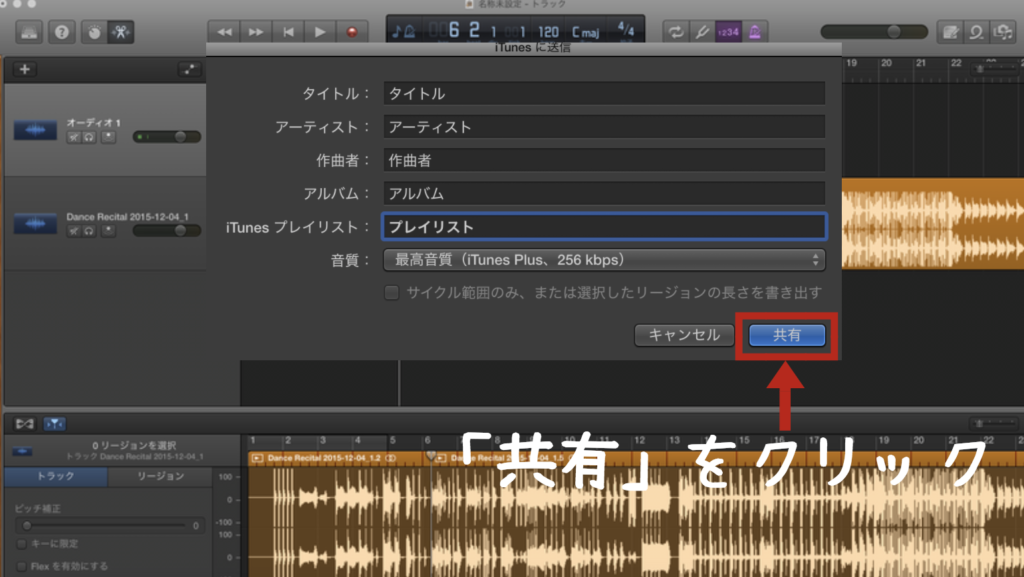Click the アルバム input field
This screenshot has width=1024, height=577.
click(604, 193)
